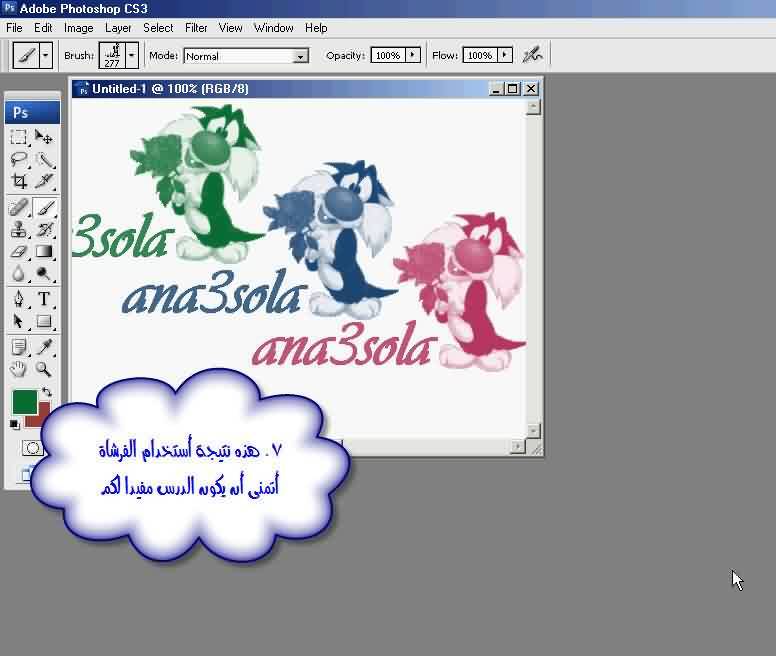Image resolution: width=776 pixels, height=656 pixels.
Task: Select the Brush tool in toolbox
Action: [x=44, y=208]
